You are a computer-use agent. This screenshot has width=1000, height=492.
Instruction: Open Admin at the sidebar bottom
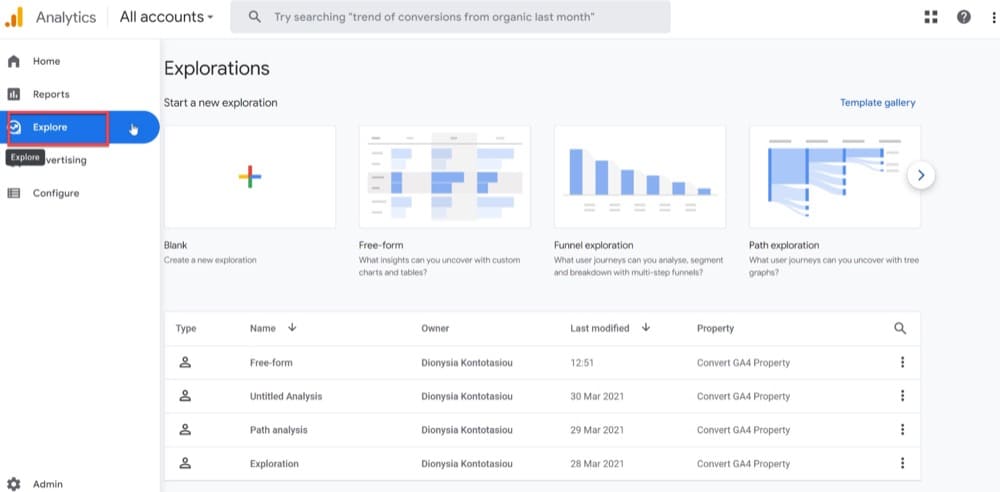pos(80,484)
